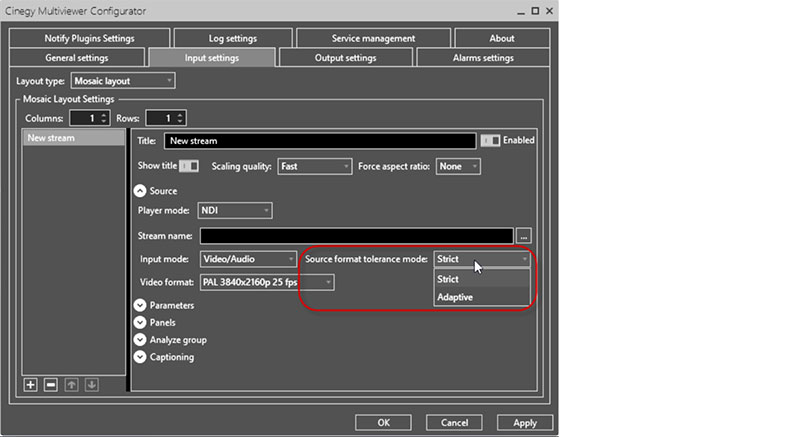This screenshot has width=800, height=437.
Task: Switch to Notify Plugins Settings tab
Action: (89, 38)
